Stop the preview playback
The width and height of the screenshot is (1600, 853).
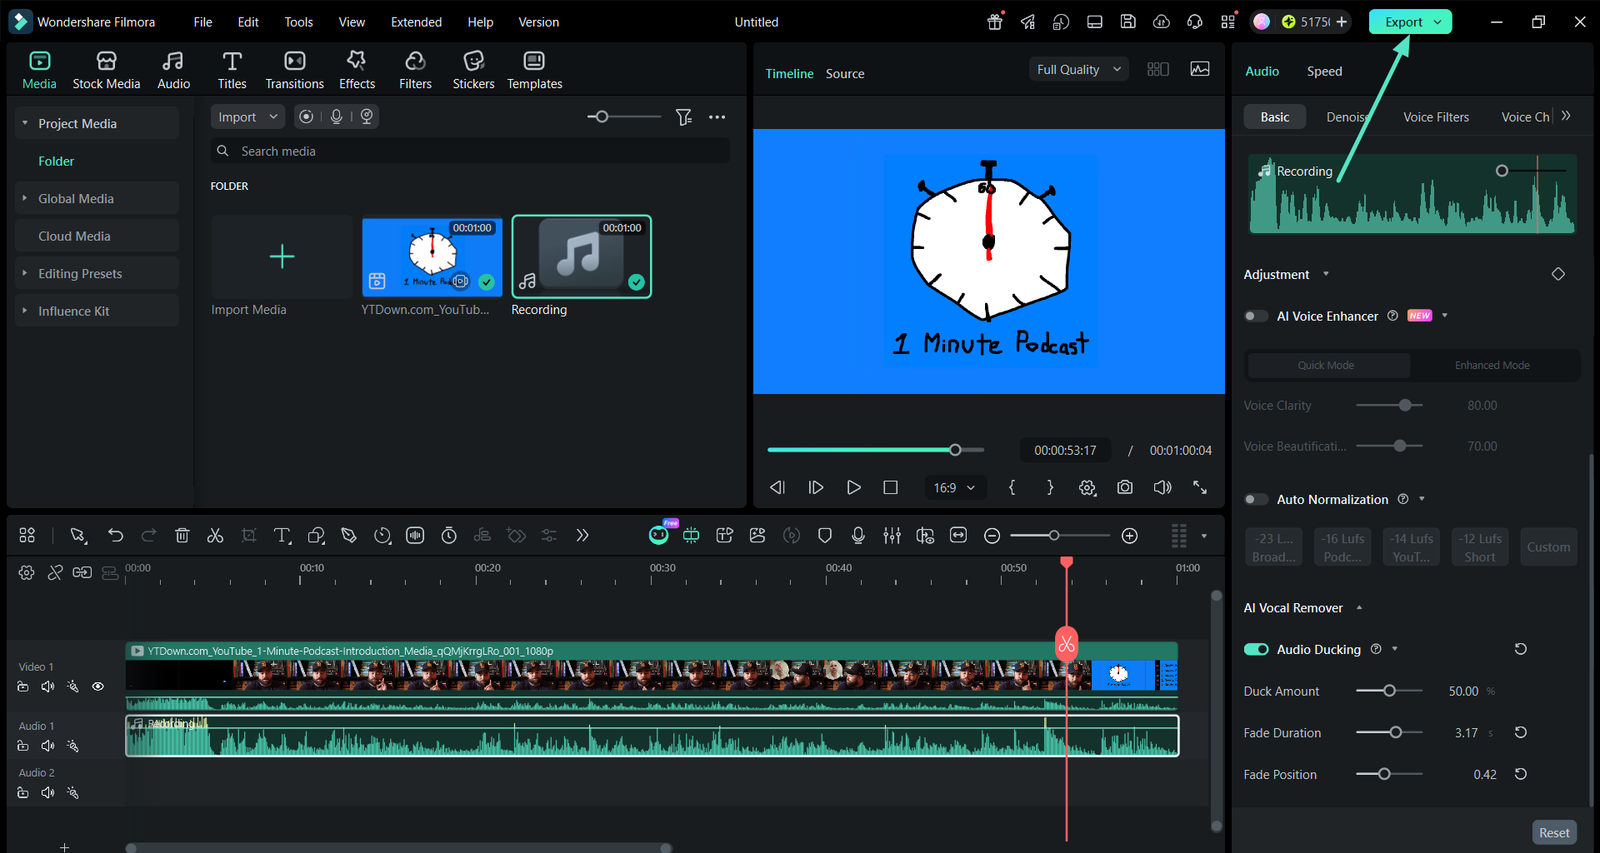point(890,487)
